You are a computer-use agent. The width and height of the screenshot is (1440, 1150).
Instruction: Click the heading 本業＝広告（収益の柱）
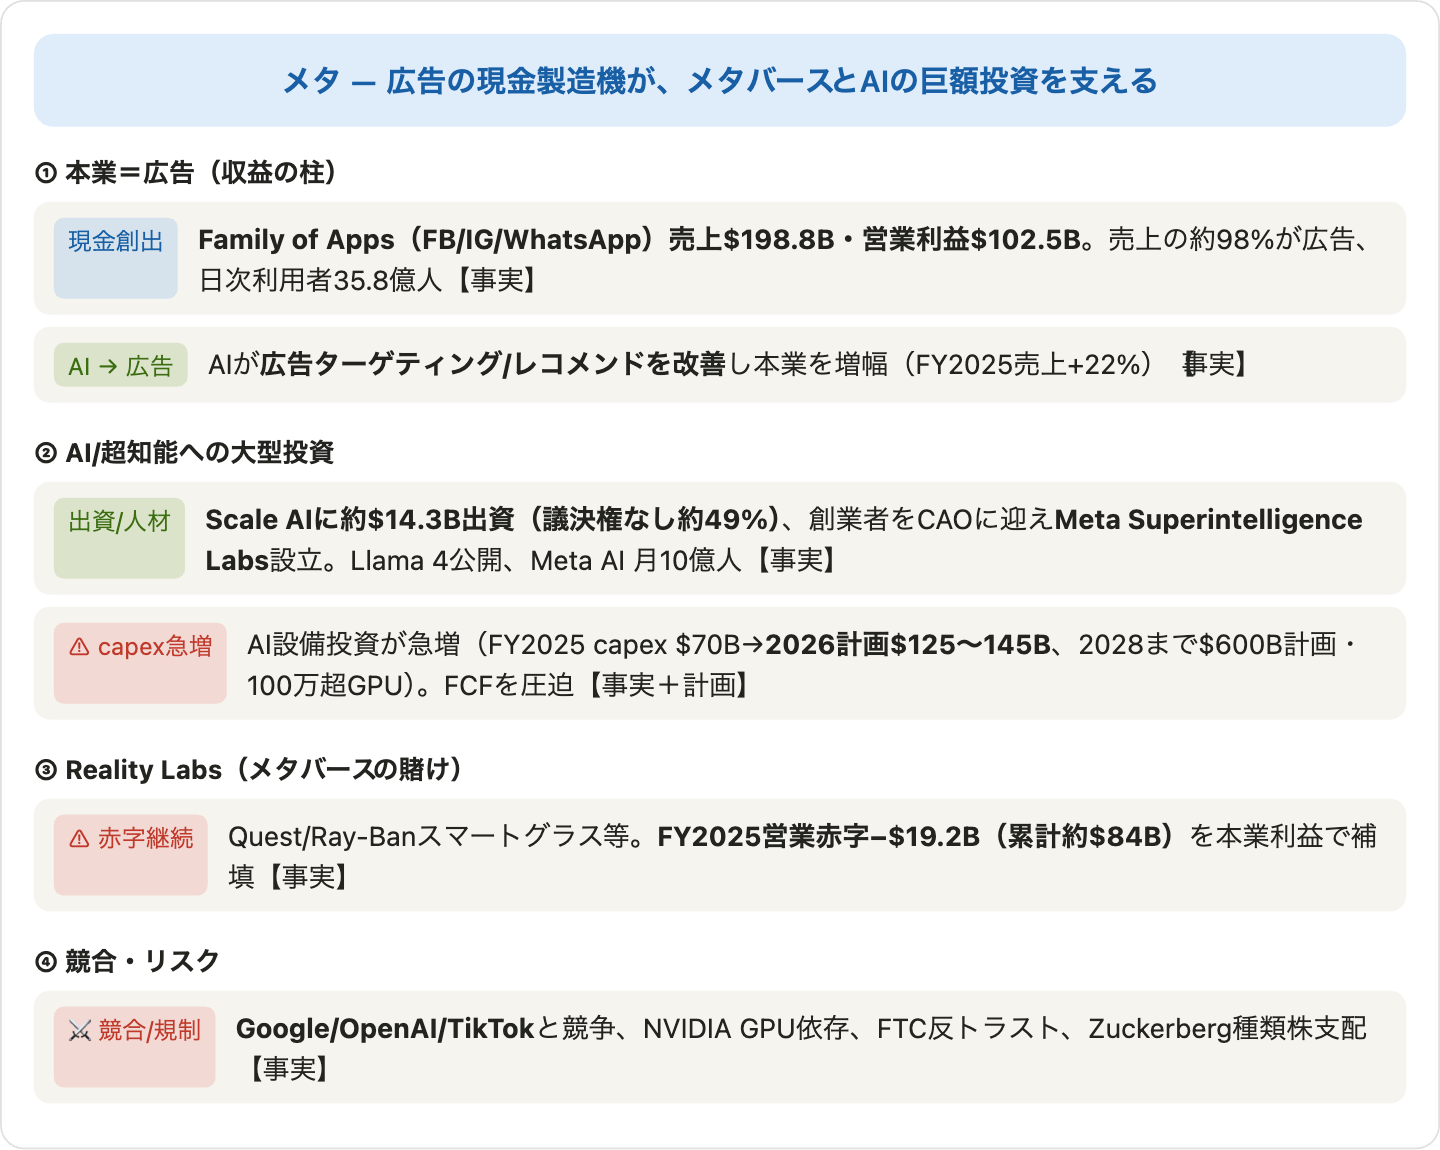tap(200, 173)
